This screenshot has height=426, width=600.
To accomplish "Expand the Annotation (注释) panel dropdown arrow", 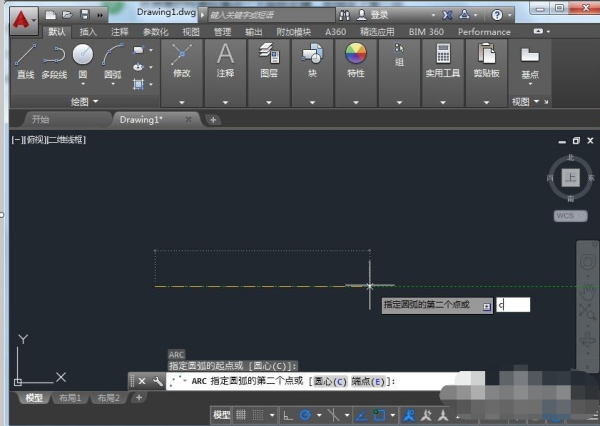I will (x=226, y=102).
